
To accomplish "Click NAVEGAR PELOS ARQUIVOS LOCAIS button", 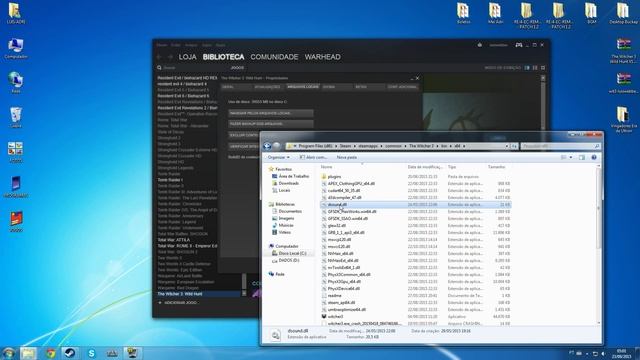I will (271, 113).
